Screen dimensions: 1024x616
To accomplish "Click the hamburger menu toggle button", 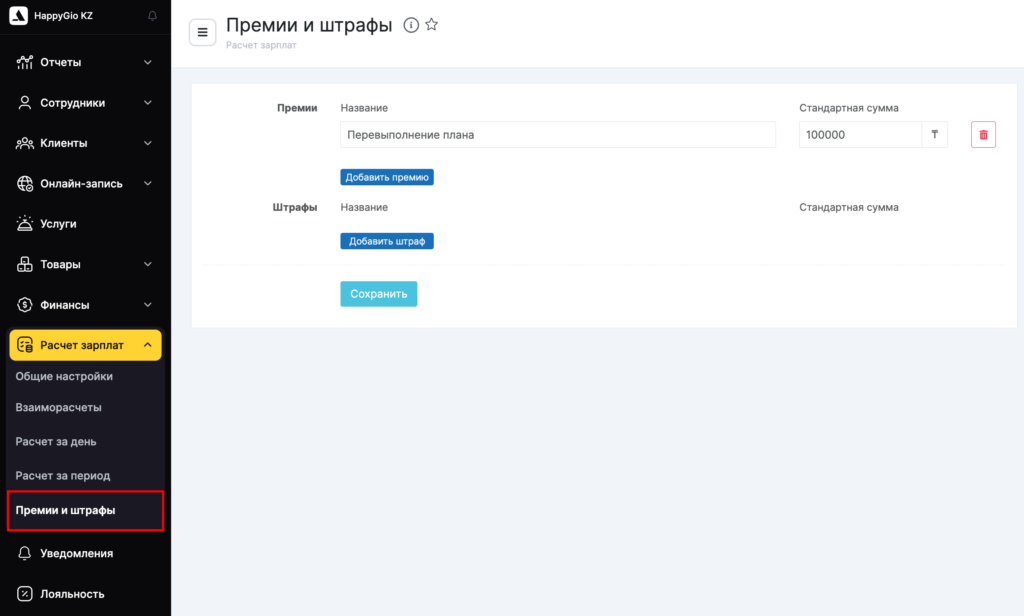I will (x=203, y=32).
